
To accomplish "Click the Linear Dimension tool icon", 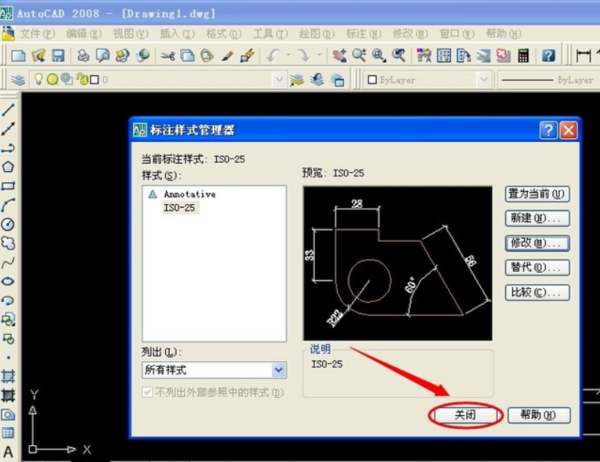I will pos(583,56).
